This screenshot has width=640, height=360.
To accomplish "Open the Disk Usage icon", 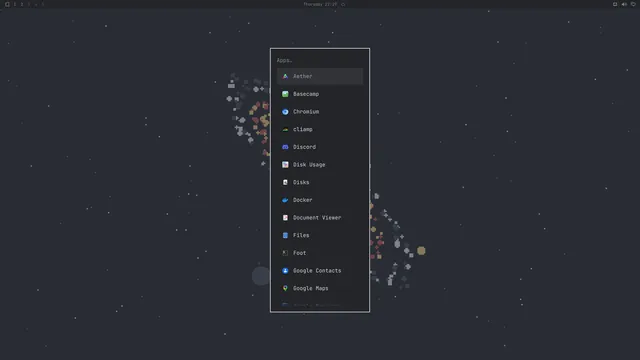I will click(285, 164).
